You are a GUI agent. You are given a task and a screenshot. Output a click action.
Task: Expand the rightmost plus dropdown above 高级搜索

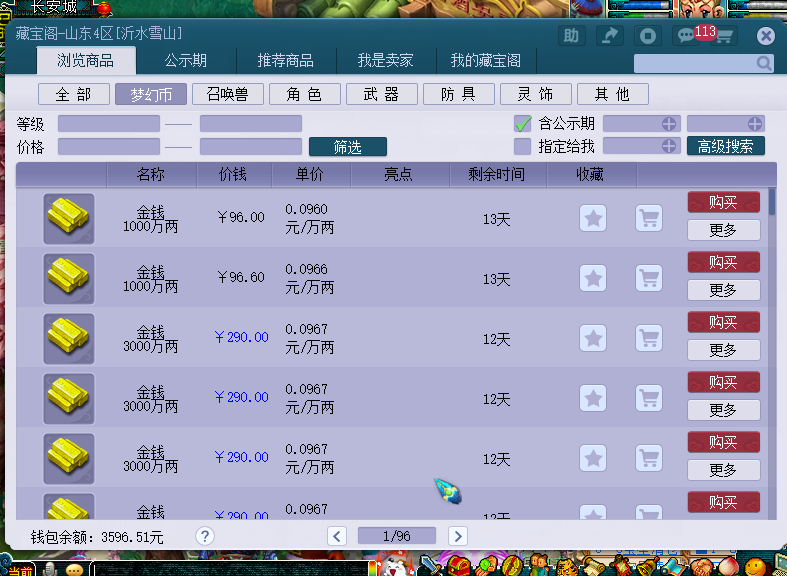(754, 124)
